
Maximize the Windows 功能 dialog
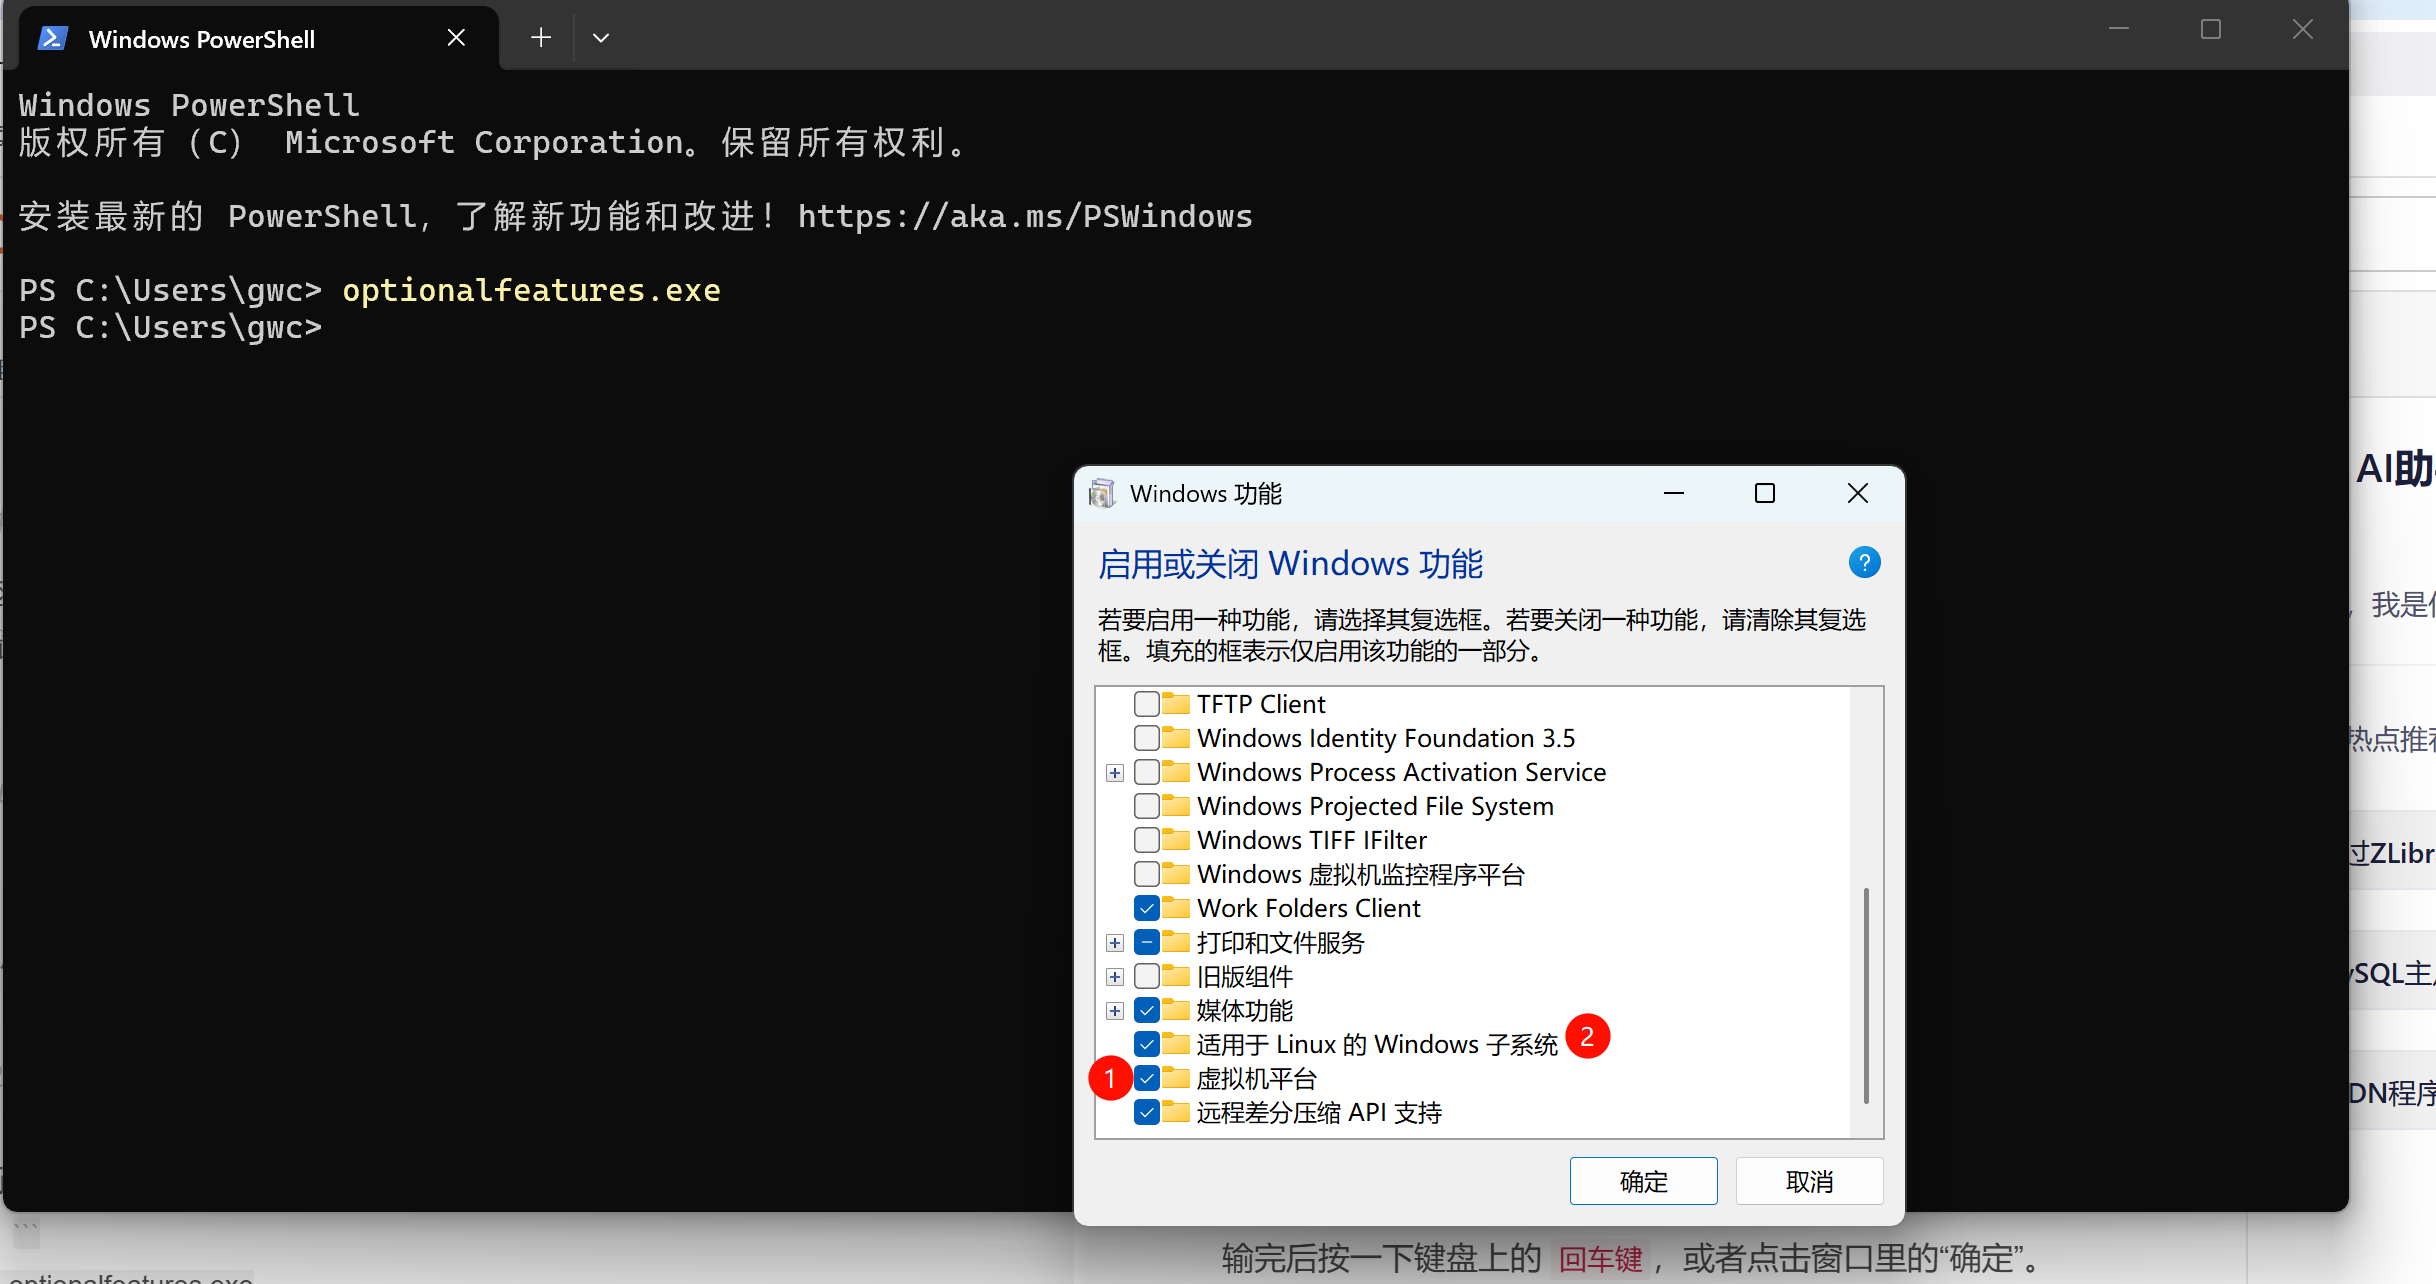click(1765, 494)
